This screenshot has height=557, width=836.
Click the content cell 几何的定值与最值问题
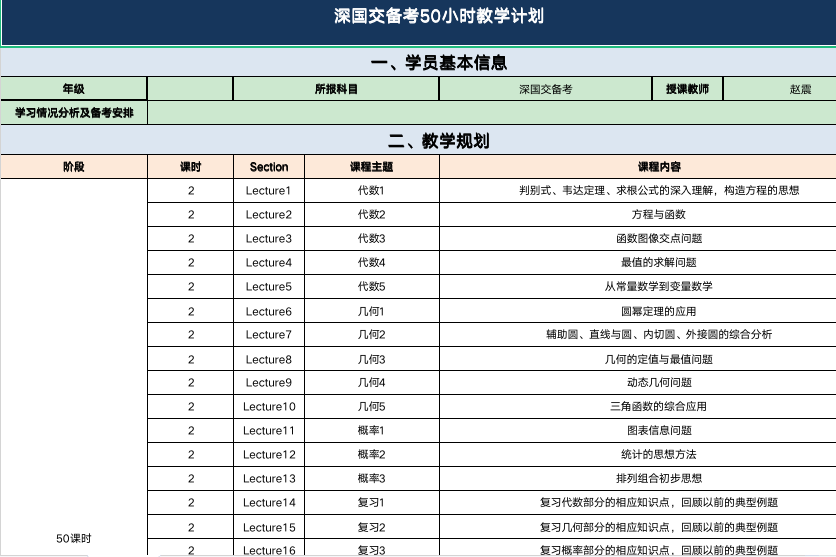coord(638,359)
